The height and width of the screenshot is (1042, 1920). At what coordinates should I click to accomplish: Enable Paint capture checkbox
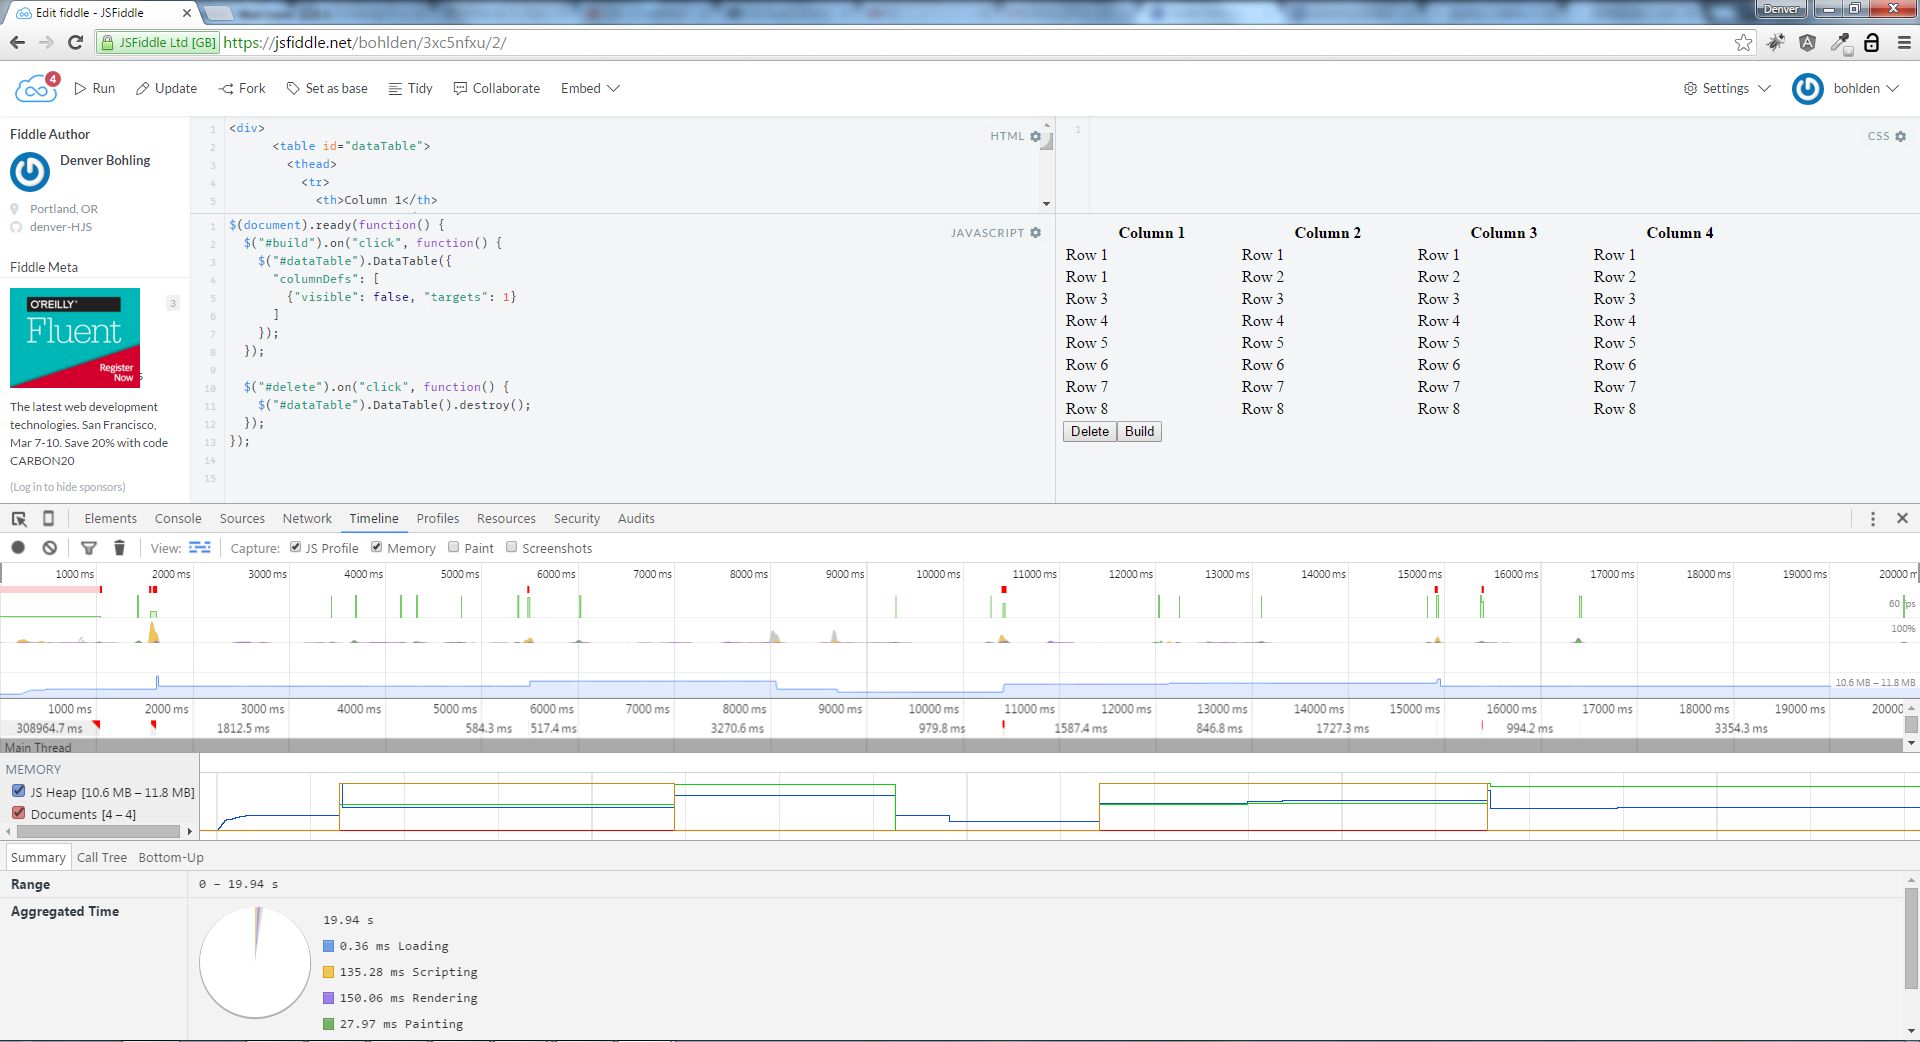pos(454,547)
